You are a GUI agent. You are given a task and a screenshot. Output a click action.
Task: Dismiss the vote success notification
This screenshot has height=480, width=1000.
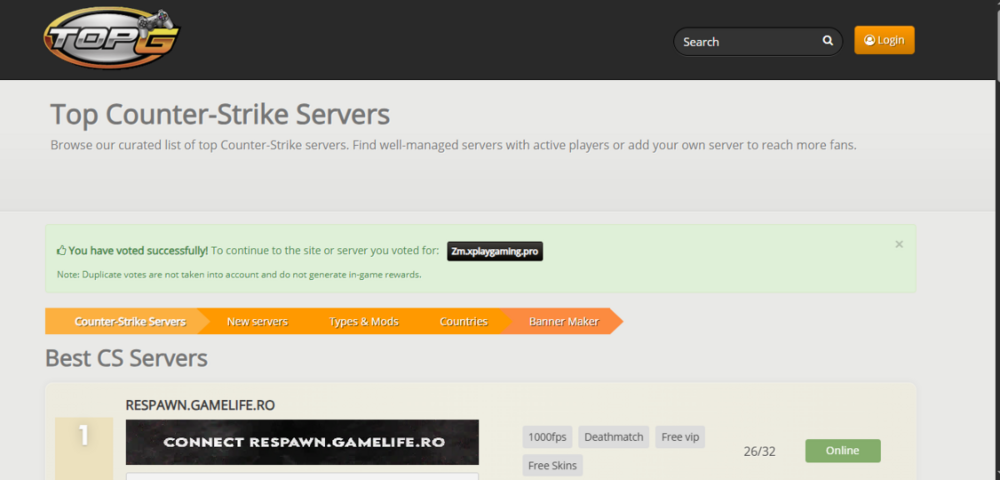click(x=898, y=244)
